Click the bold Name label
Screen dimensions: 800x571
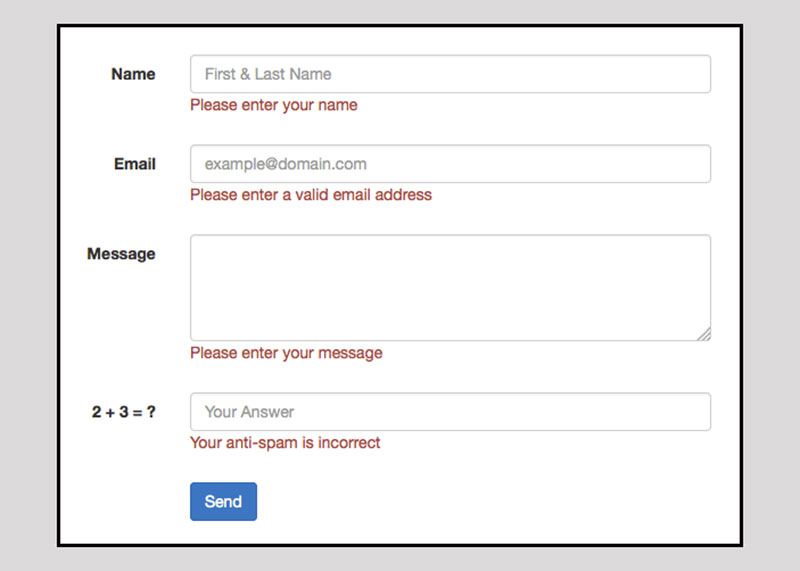point(133,74)
